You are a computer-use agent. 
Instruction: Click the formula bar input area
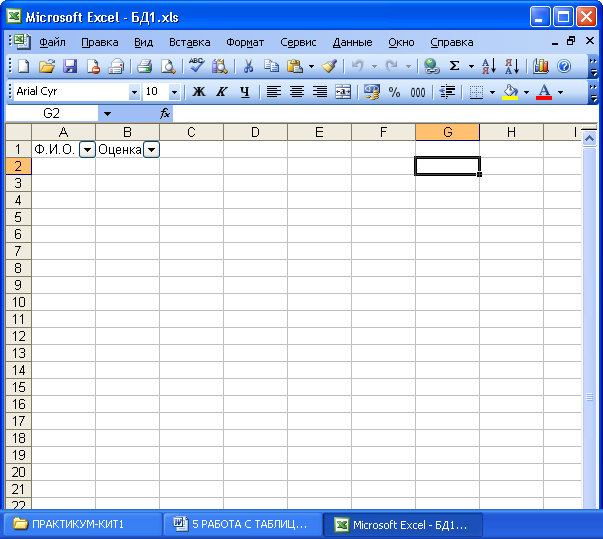tap(385, 113)
